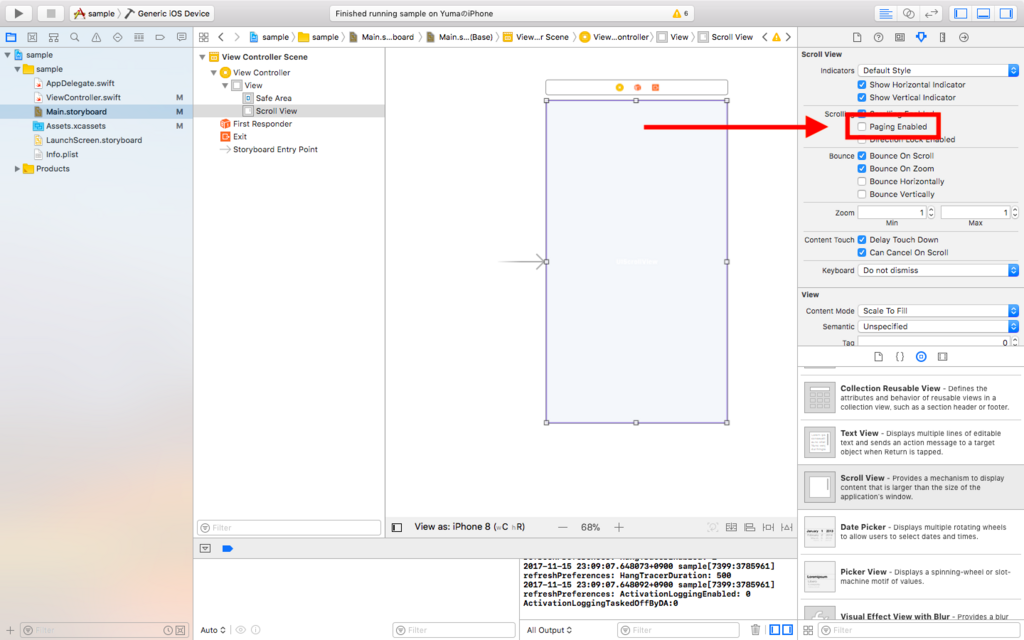Select Info.plist file
The height and width of the screenshot is (640, 1024).
coord(62,154)
